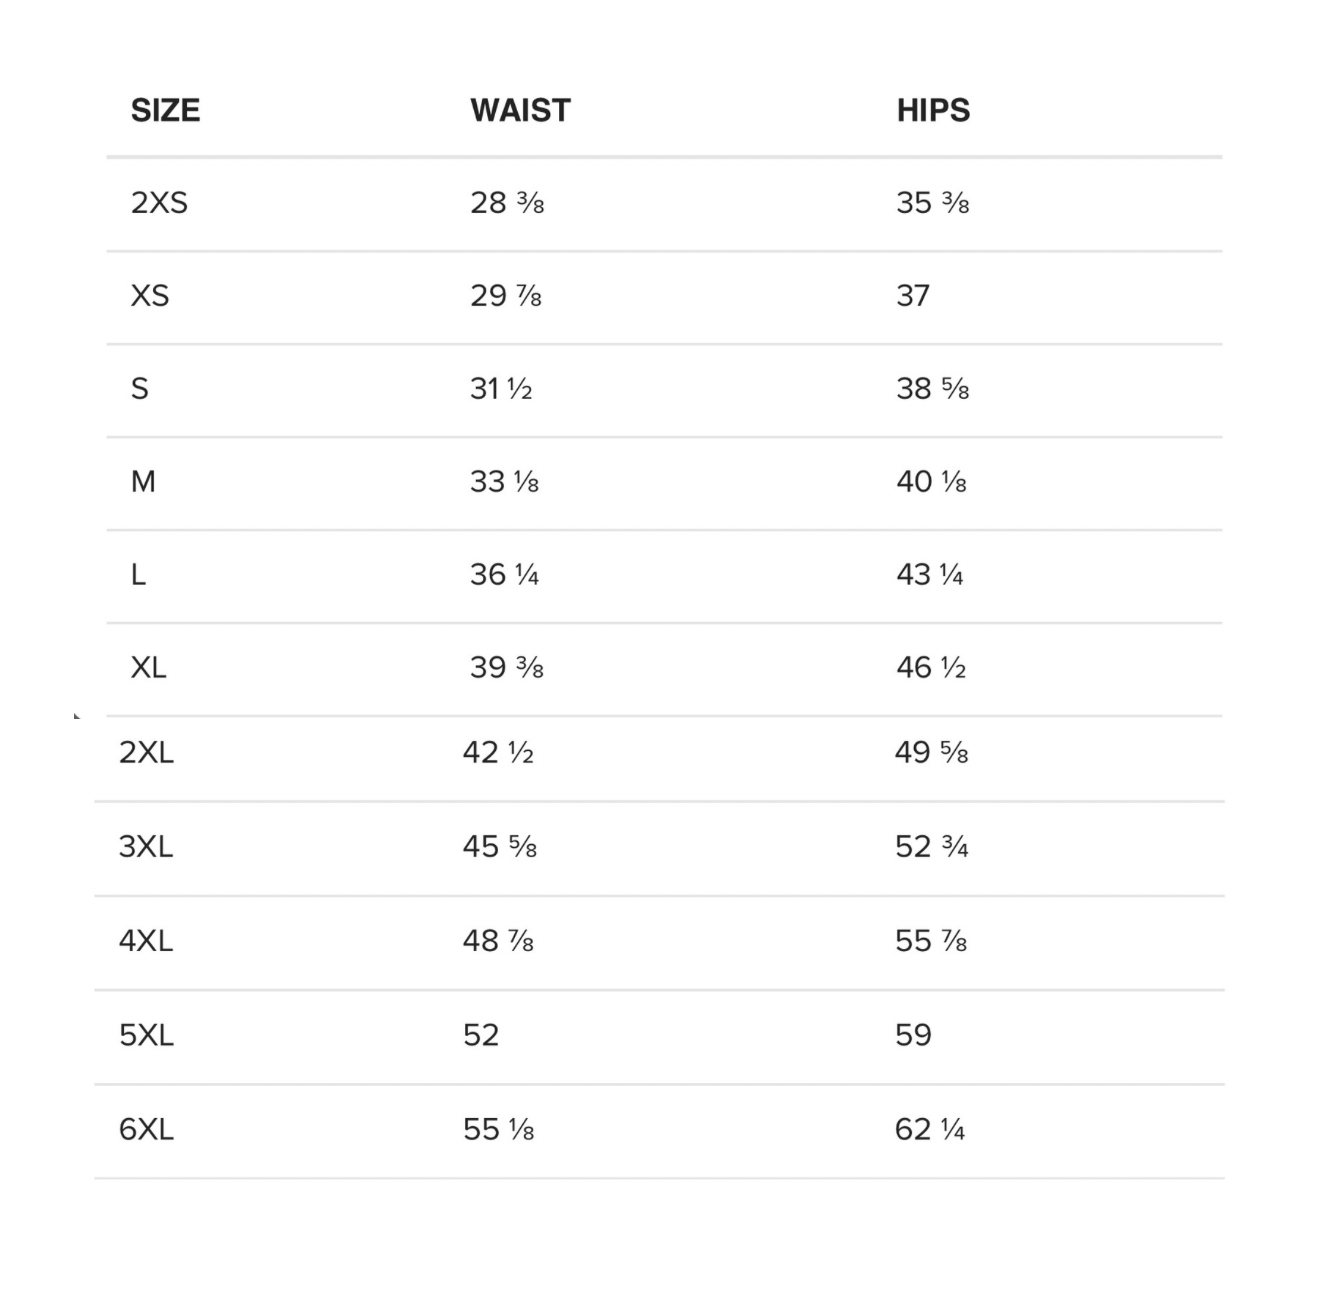Screen dimensions: 1319x1298
Task: Click the 43 ¼ hips measurement
Action: (x=930, y=575)
